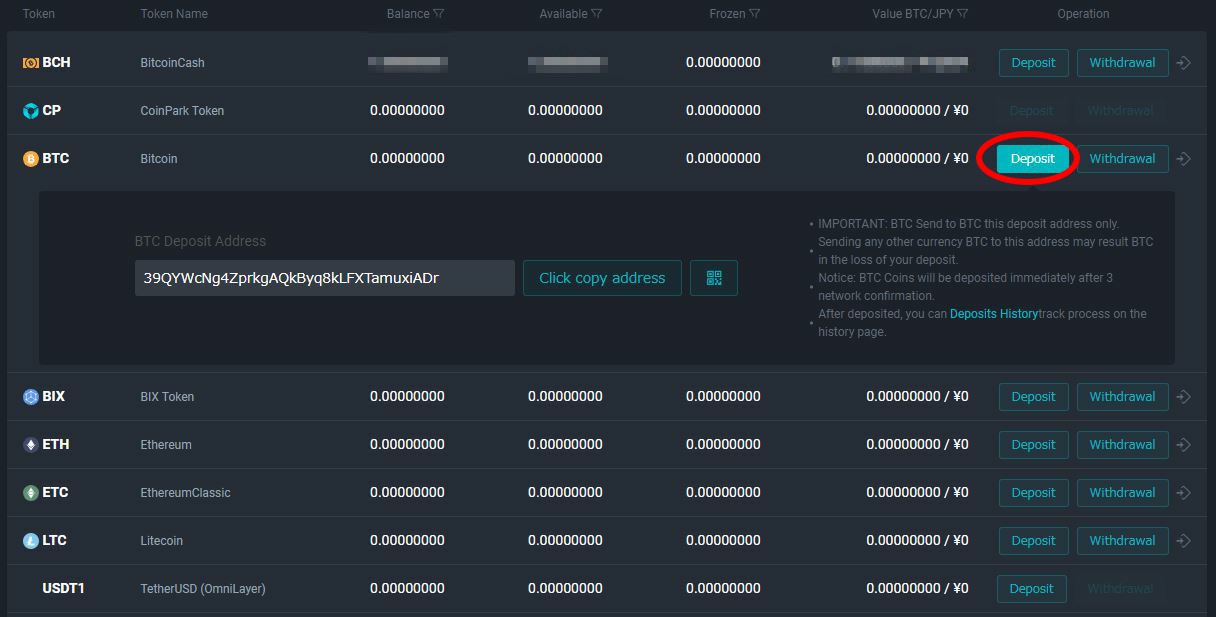This screenshot has width=1216, height=617.
Task: Click the TetherUSD (OmniLayer) token name
Action: (x=203, y=589)
